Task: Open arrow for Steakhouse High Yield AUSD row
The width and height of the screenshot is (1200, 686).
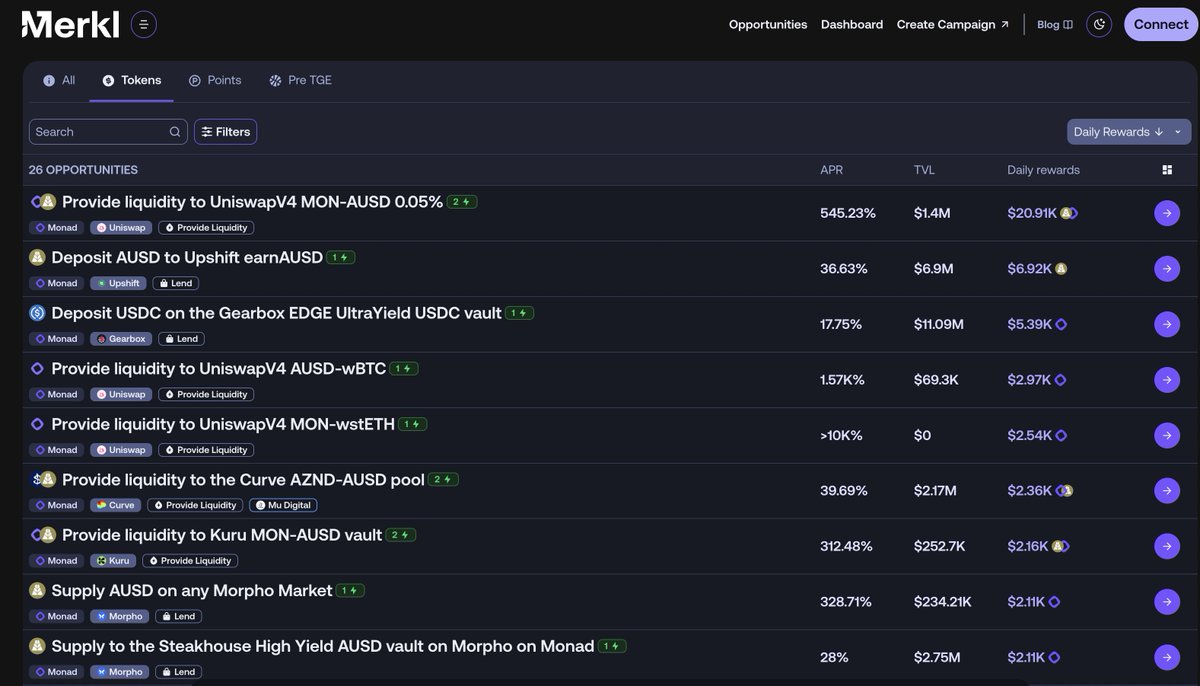Action: [x=1167, y=657]
